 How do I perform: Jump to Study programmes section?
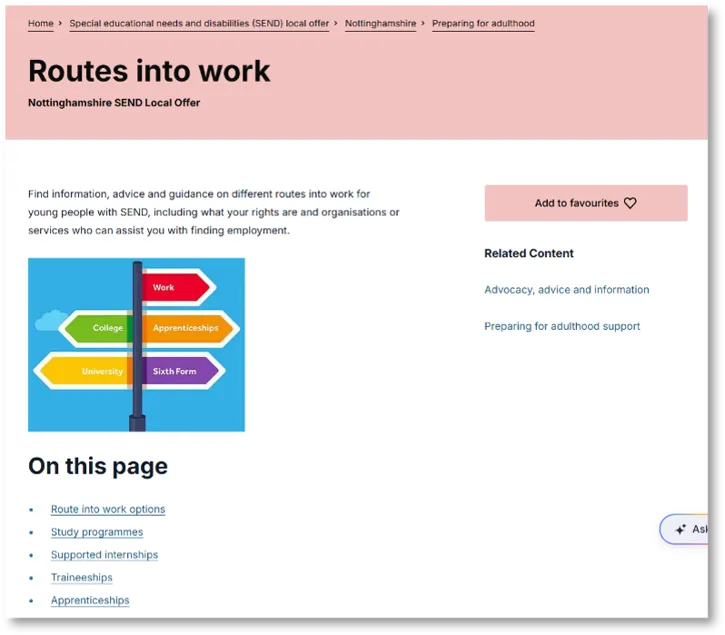pos(97,532)
